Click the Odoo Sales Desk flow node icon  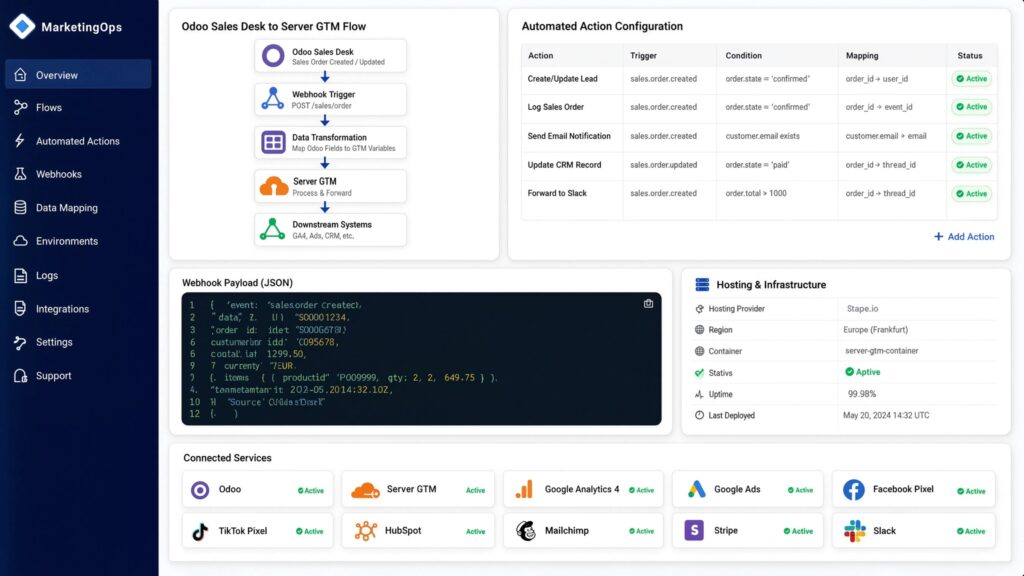click(273, 56)
